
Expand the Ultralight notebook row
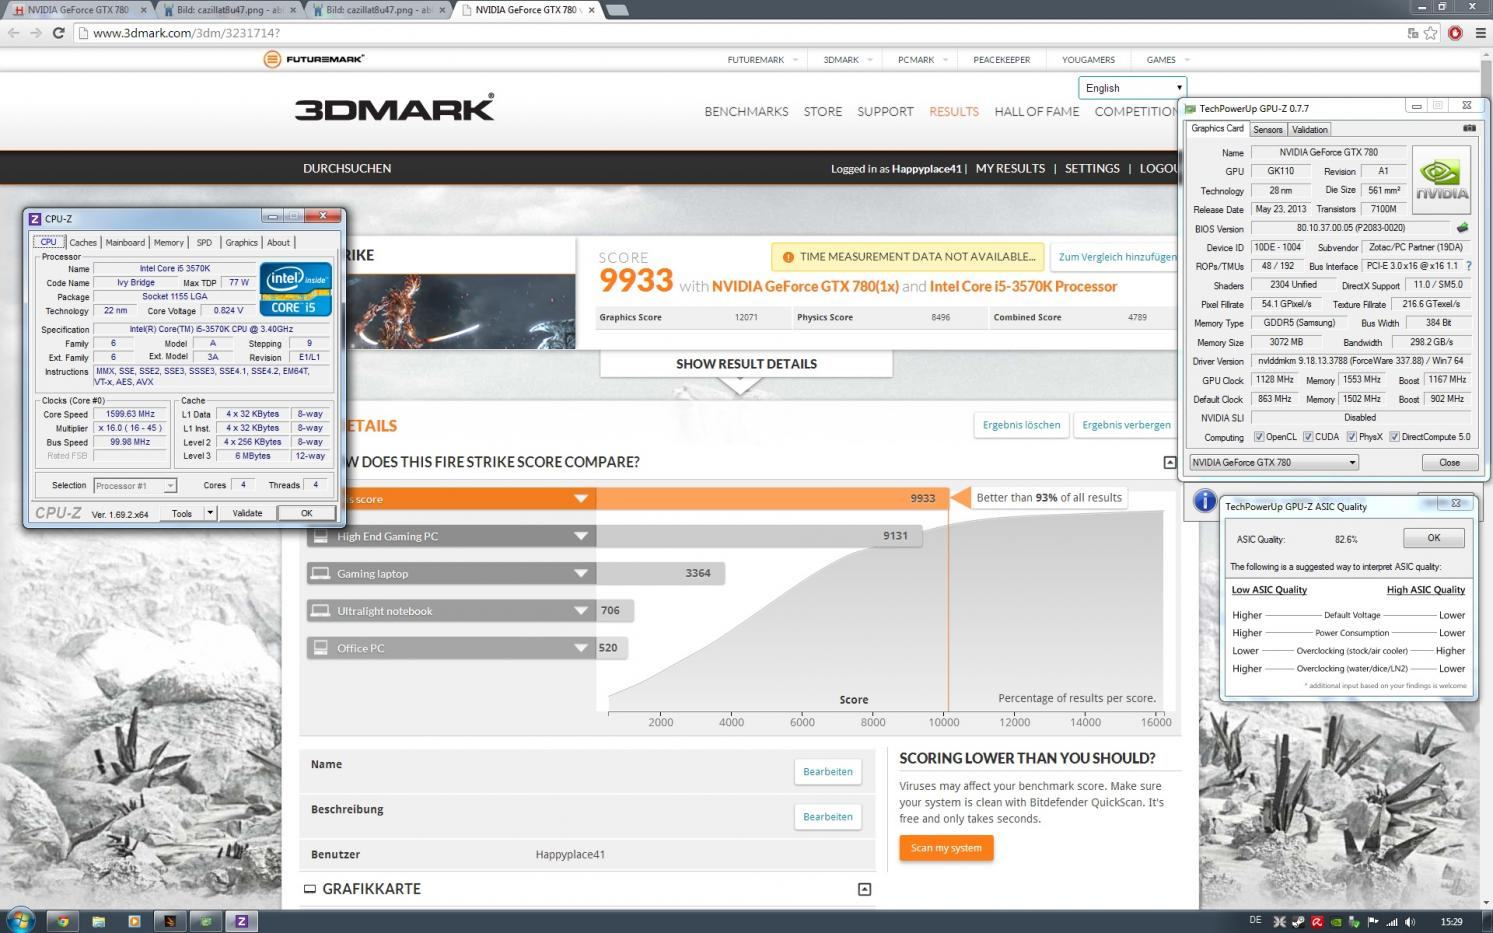(x=580, y=610)
